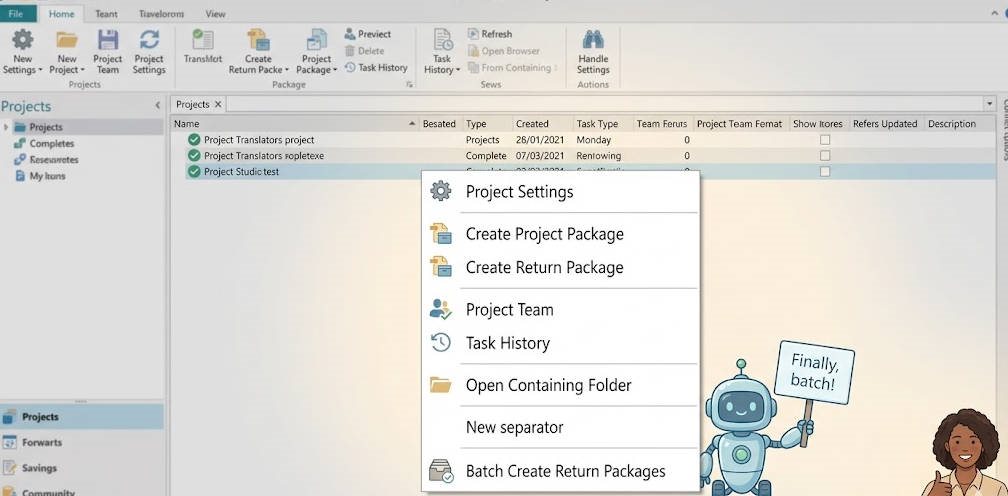Image resolution: width=1008 pixels, height=496 pixels.
Task: Click the icon next to Create Return Package
Action: pyautogui.click(x=440, y=267)
